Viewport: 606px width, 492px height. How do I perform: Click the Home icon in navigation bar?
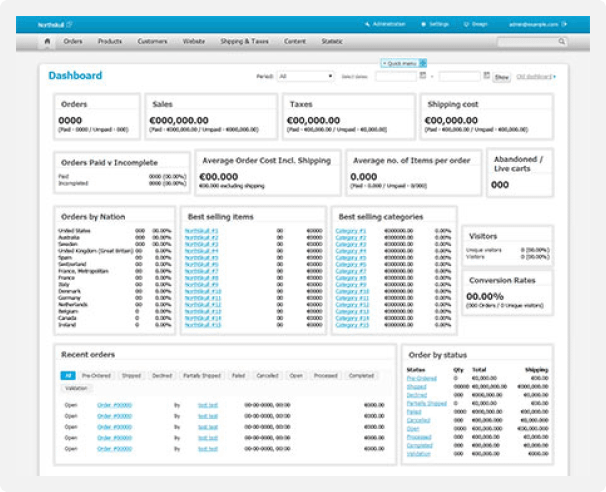coord(47,42)
